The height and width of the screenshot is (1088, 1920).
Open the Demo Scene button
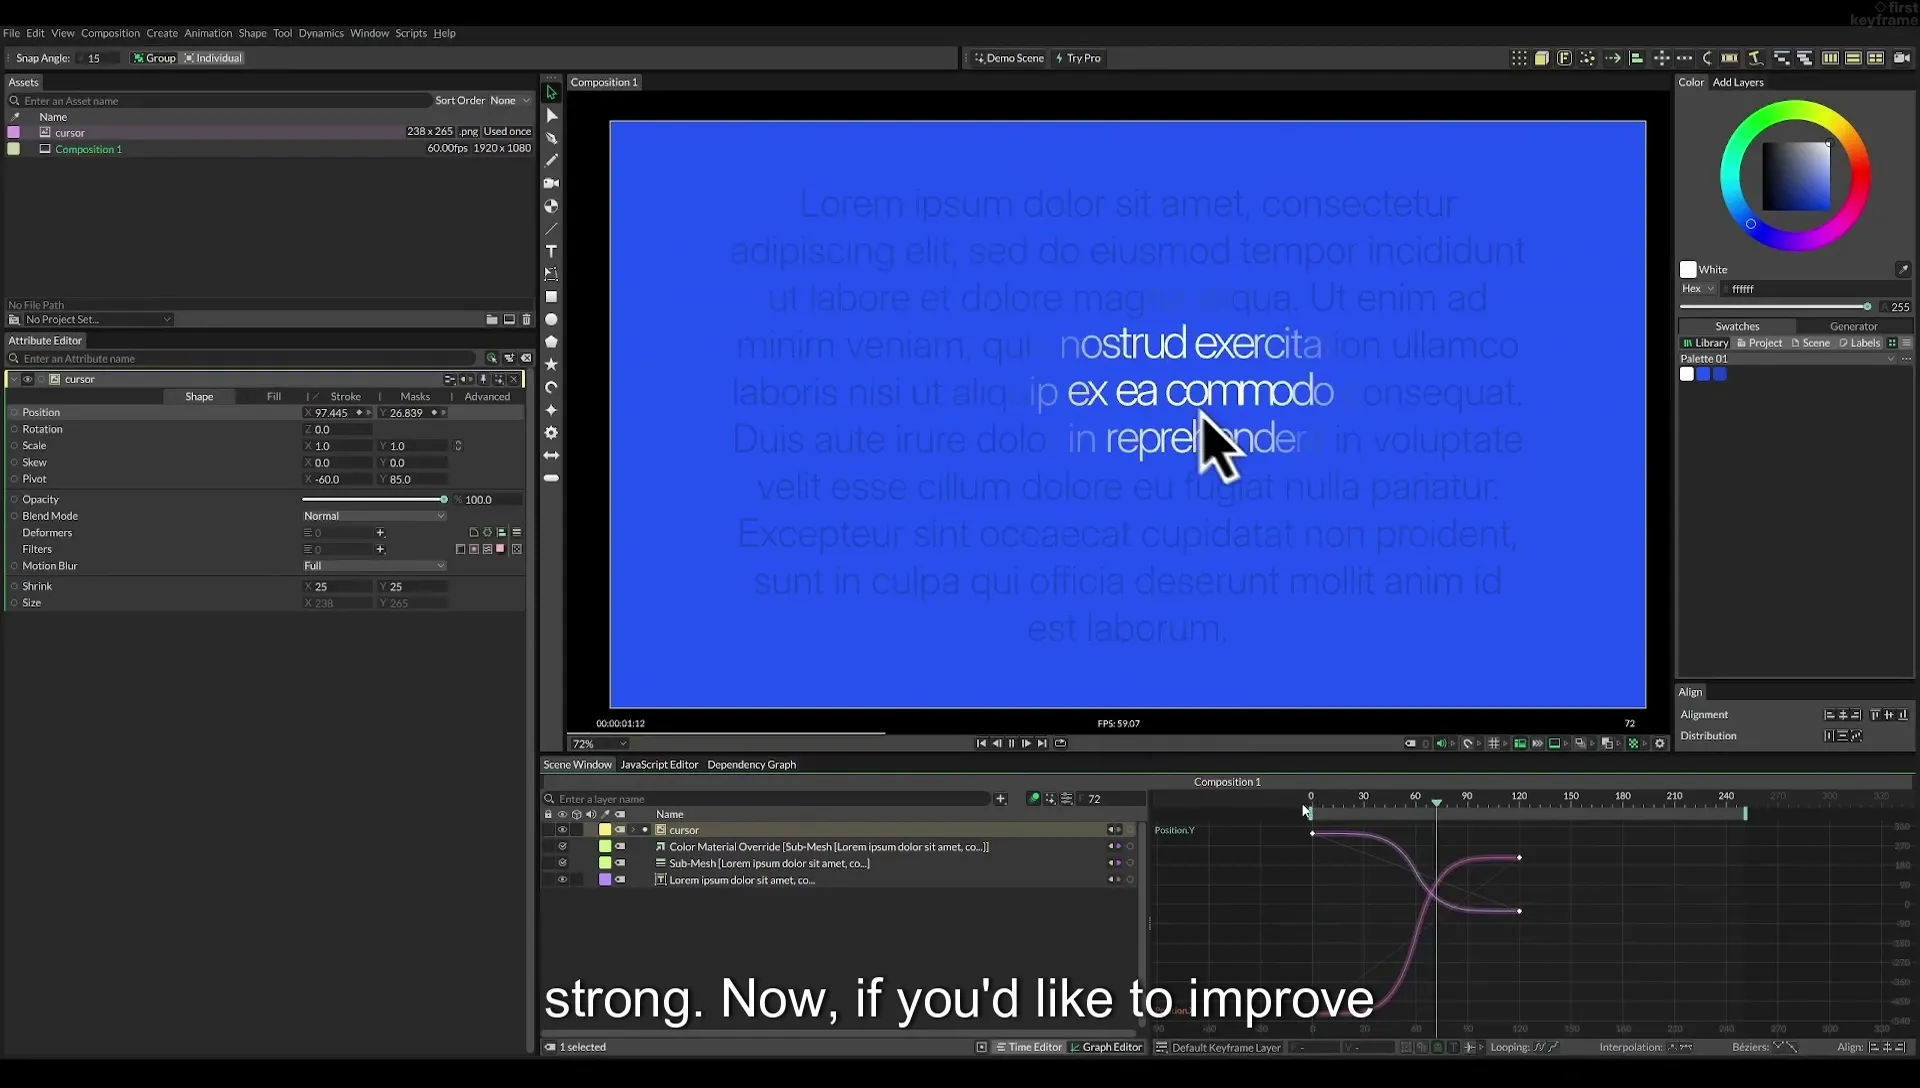tap(1009, 58)
